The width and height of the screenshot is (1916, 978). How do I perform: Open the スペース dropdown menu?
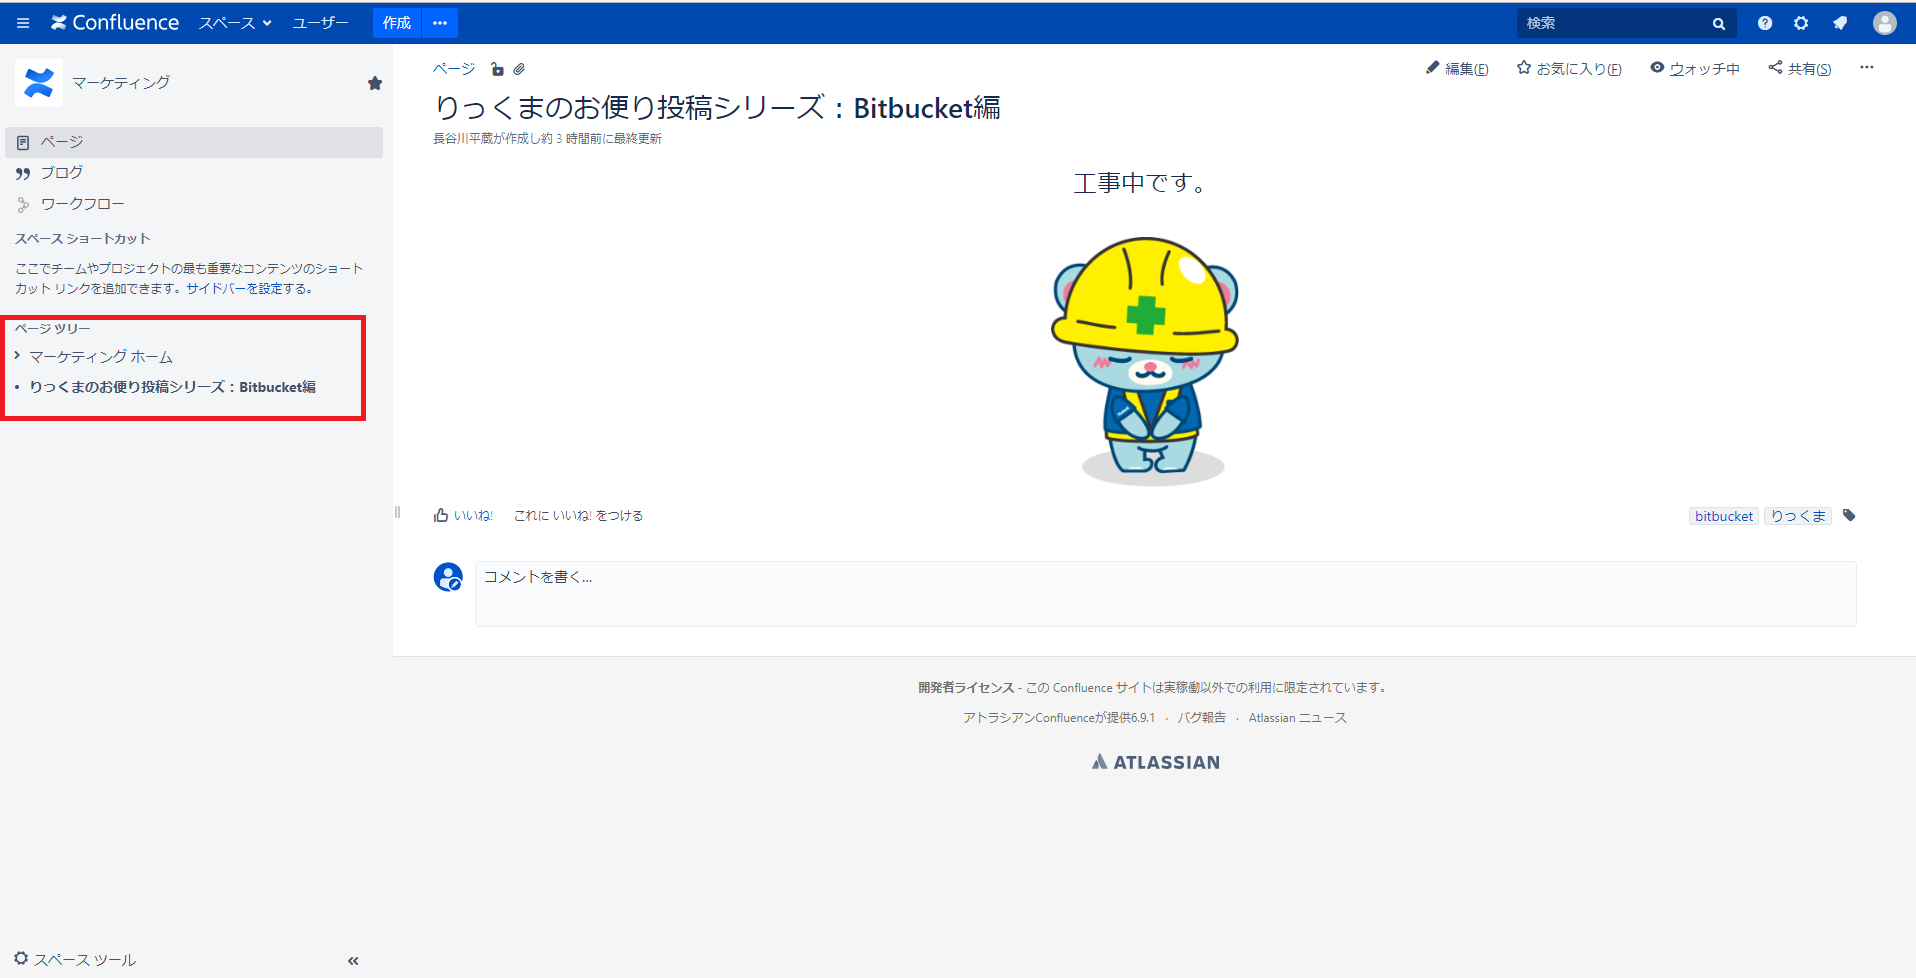pos(235,23)
